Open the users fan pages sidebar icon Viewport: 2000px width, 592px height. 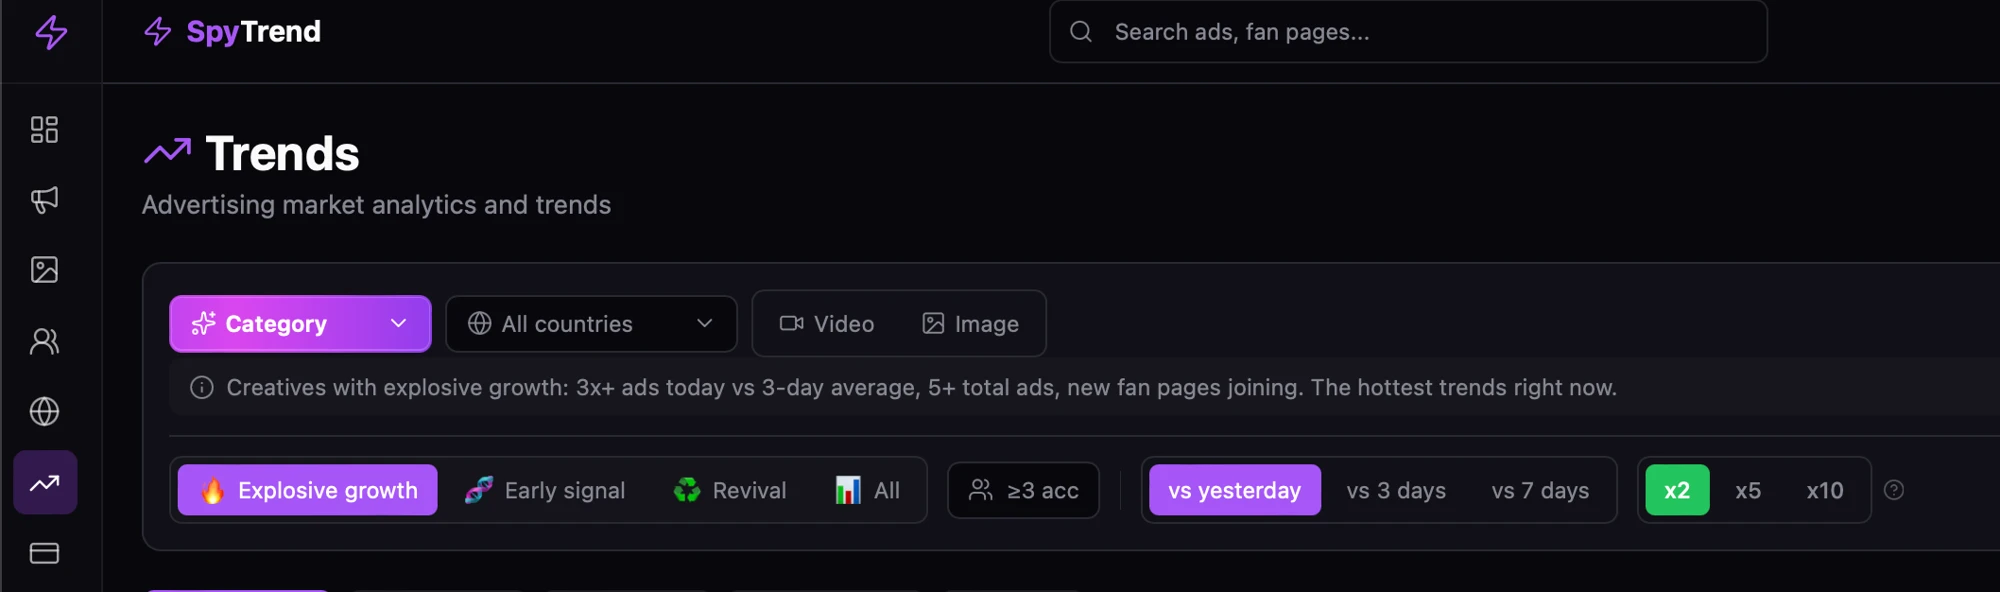tap(44, 342)
